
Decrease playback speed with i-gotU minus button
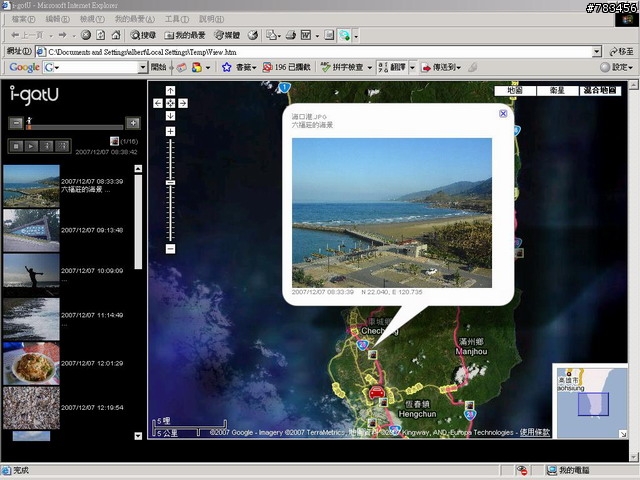16,123
